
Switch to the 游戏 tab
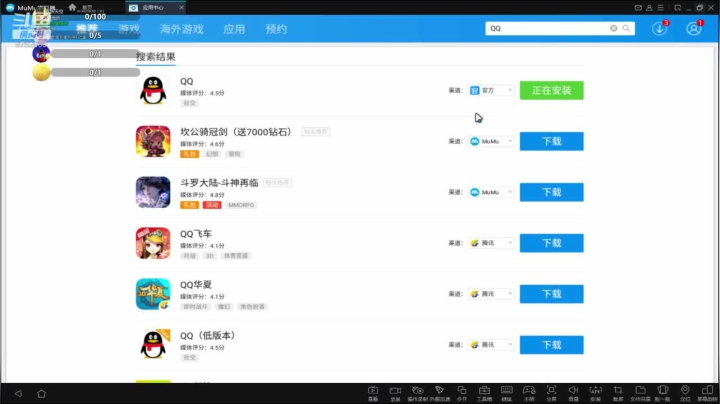[x=129, y=29]
